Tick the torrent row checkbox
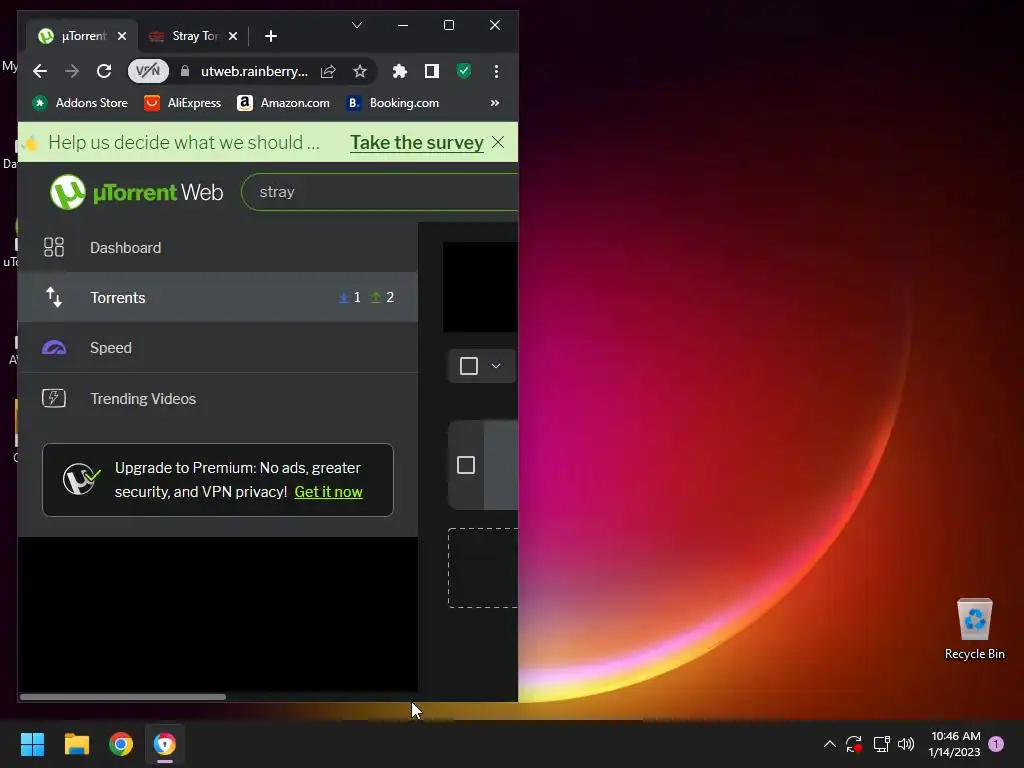This screenshot has width=1024, height=768. [x=466, y=465]
